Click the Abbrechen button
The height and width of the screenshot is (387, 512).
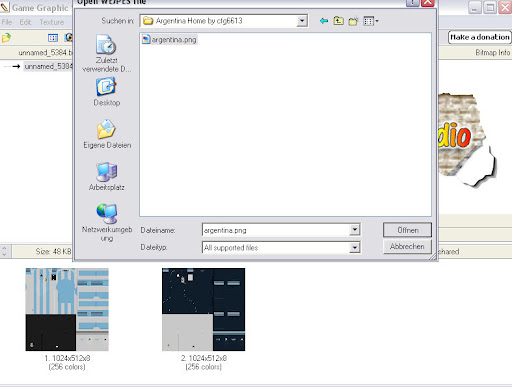[407, 247]
